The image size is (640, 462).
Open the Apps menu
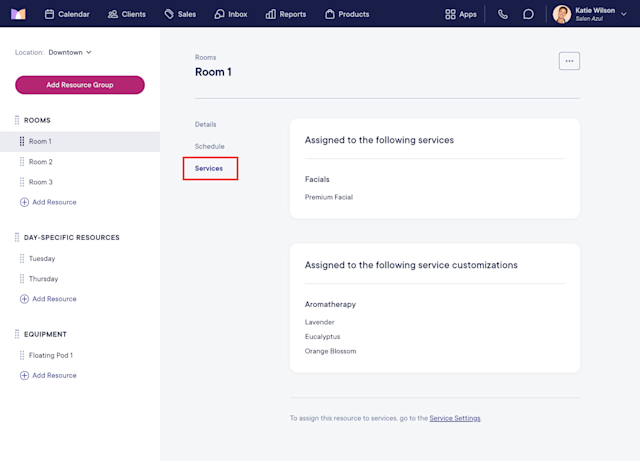tap(461, 14)
